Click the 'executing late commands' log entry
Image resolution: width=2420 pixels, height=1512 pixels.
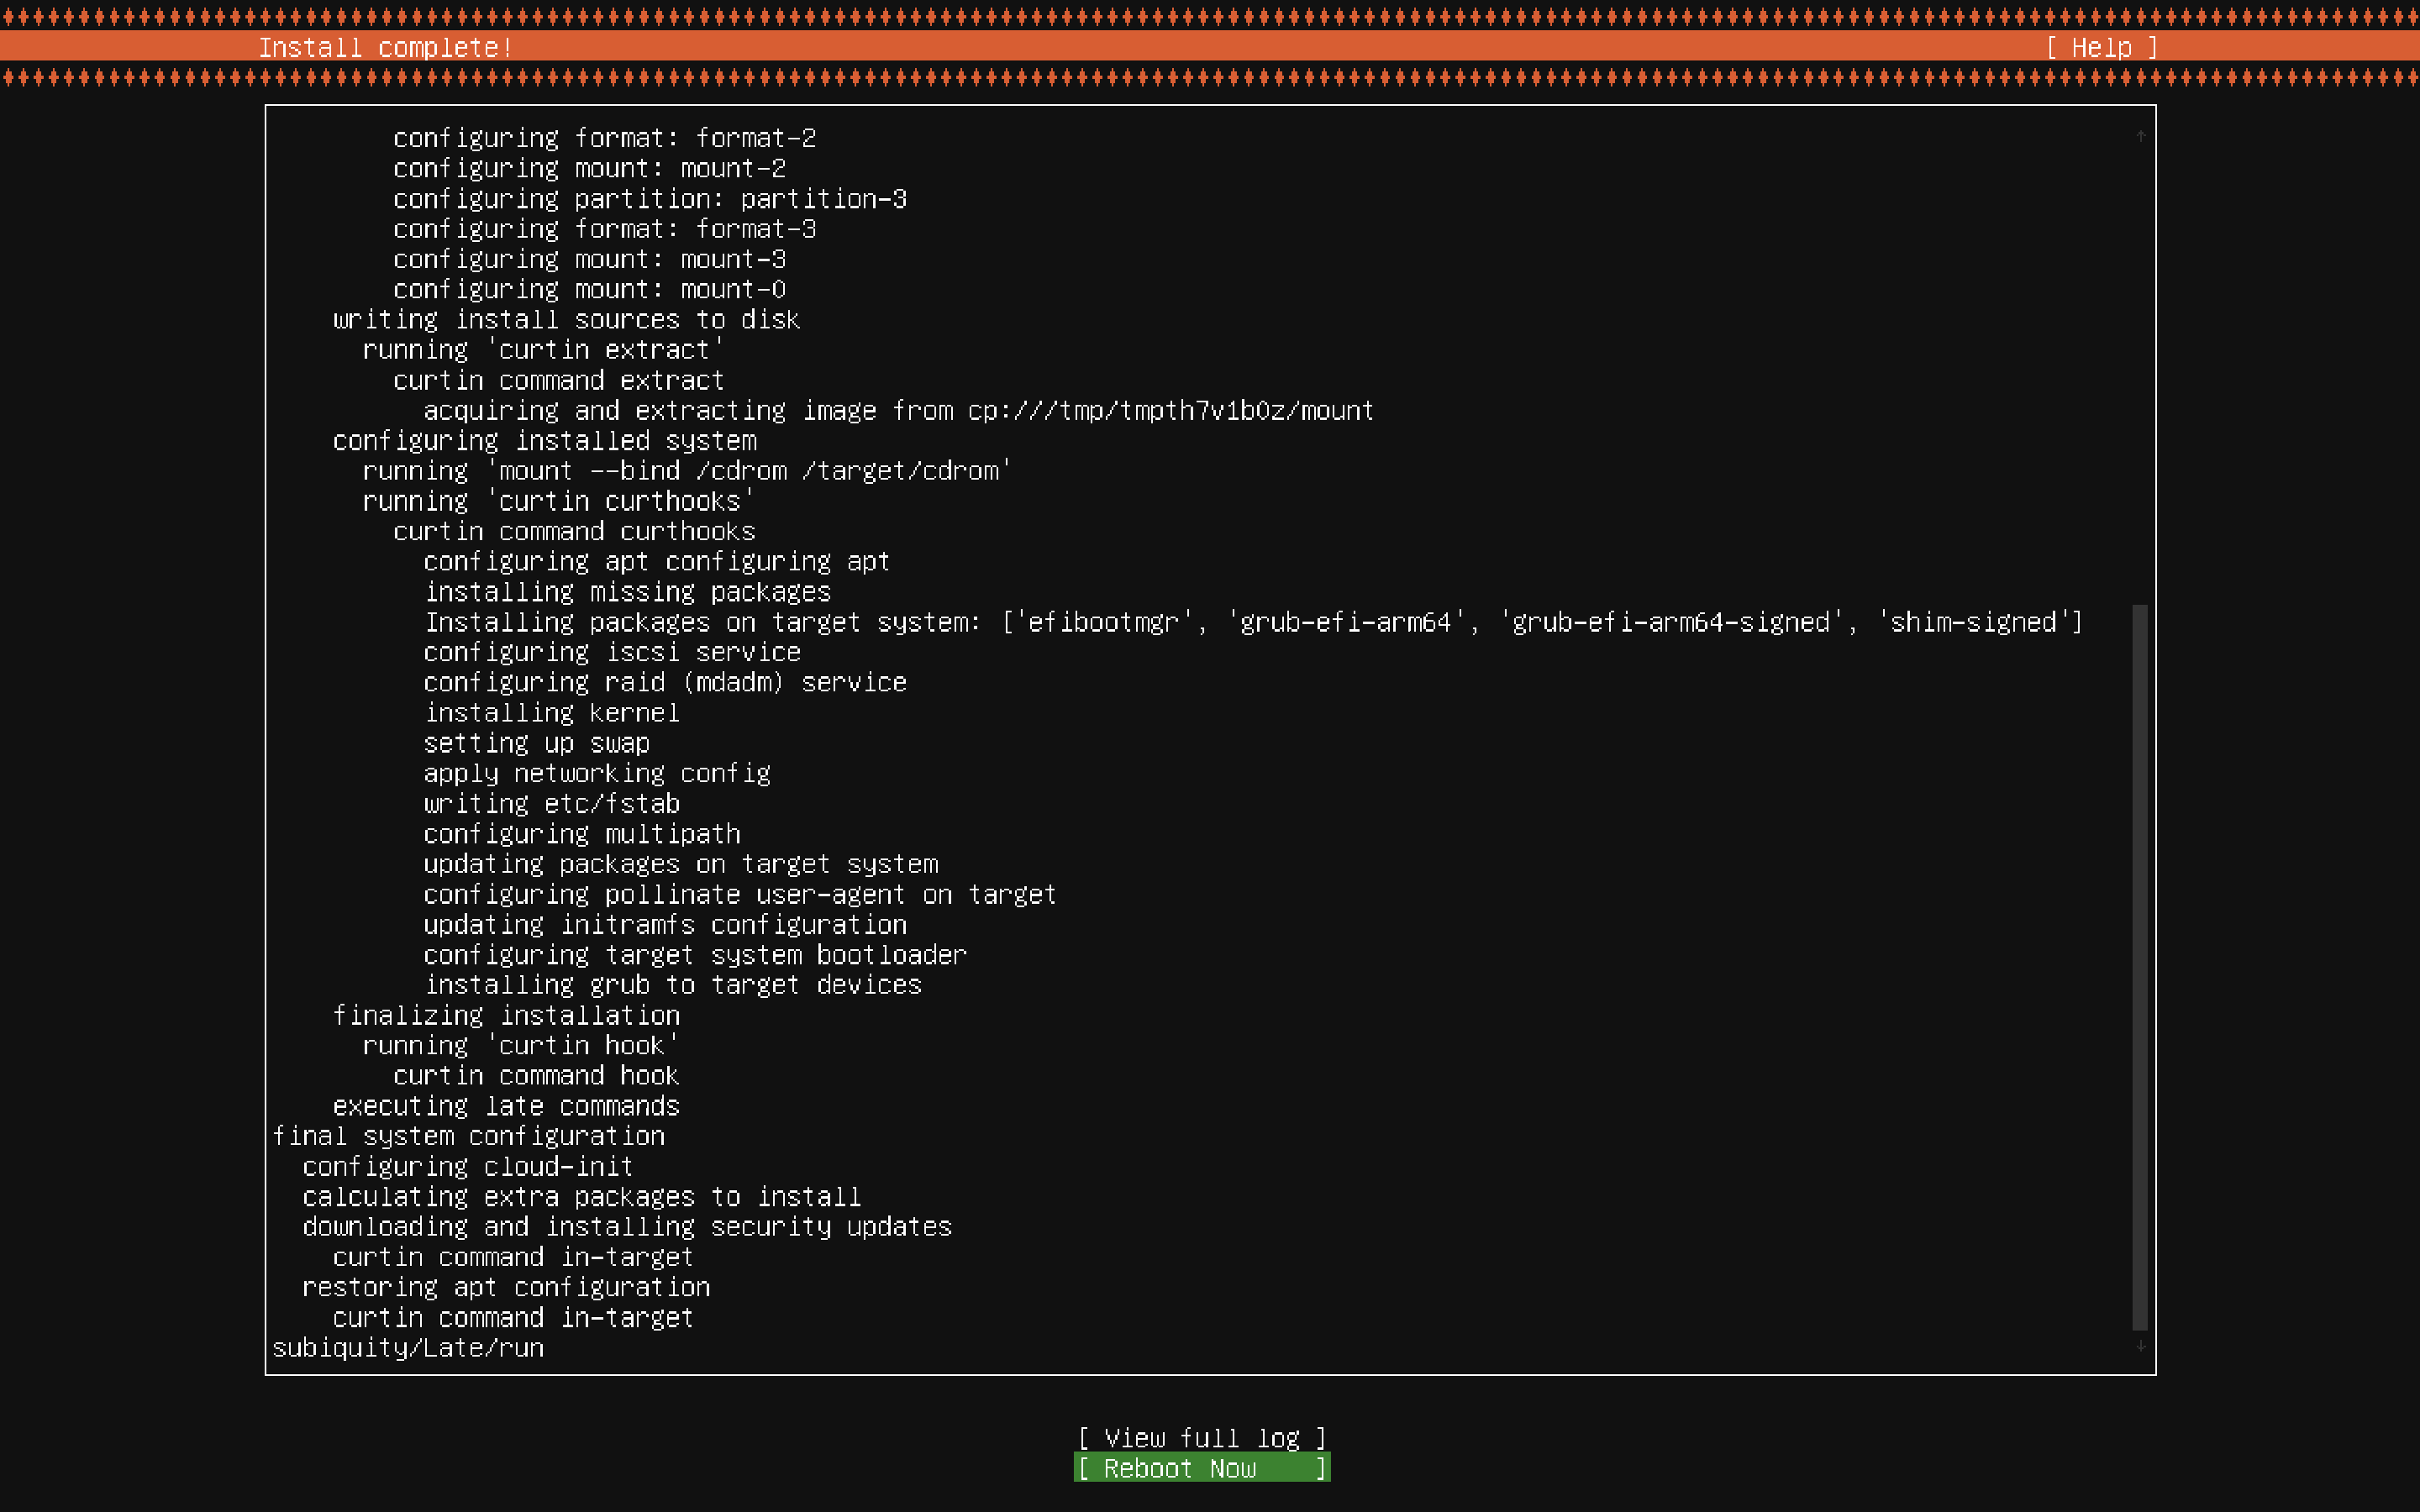pos(506,1106)
